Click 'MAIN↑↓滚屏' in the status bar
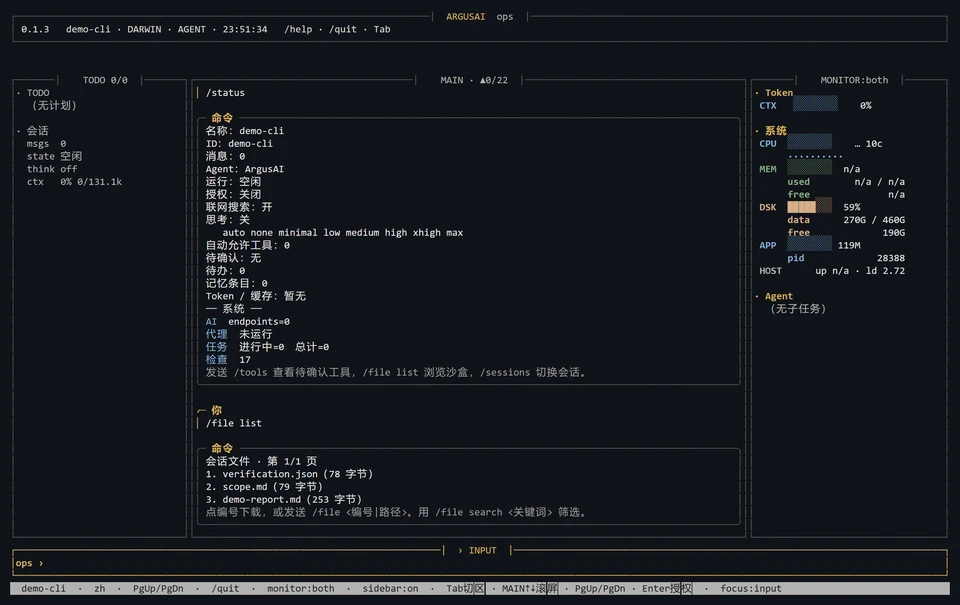960x605 pixels. click(x=530, y=588)
